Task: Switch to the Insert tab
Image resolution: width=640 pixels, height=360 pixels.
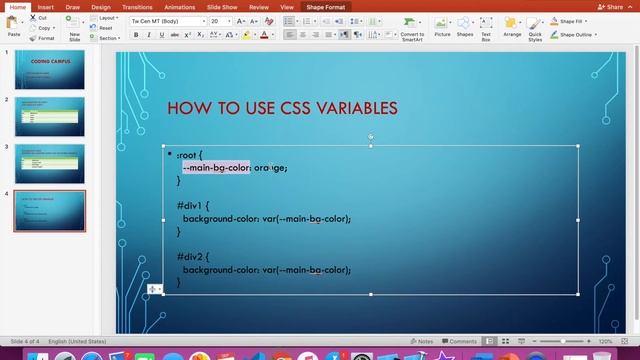Action: (45, 7)
